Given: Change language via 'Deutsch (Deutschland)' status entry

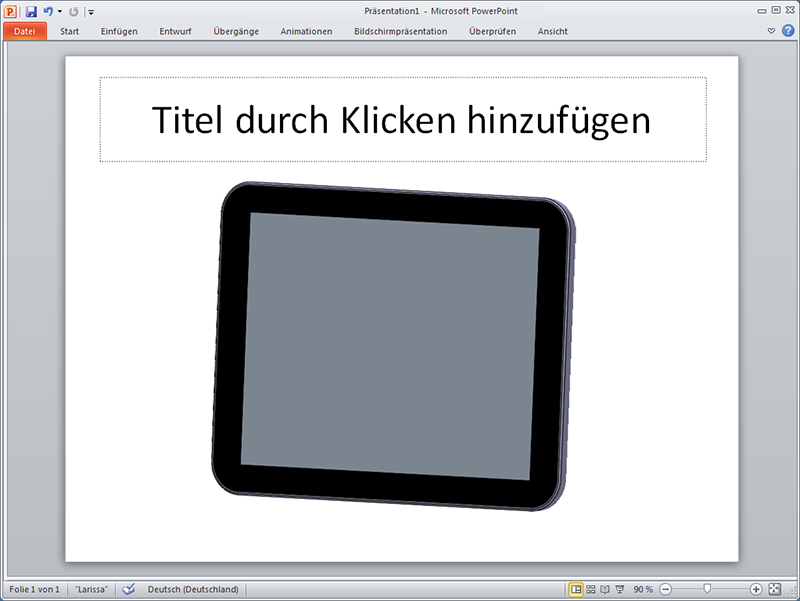Looking at the screenshot, I should click(193, 589).
